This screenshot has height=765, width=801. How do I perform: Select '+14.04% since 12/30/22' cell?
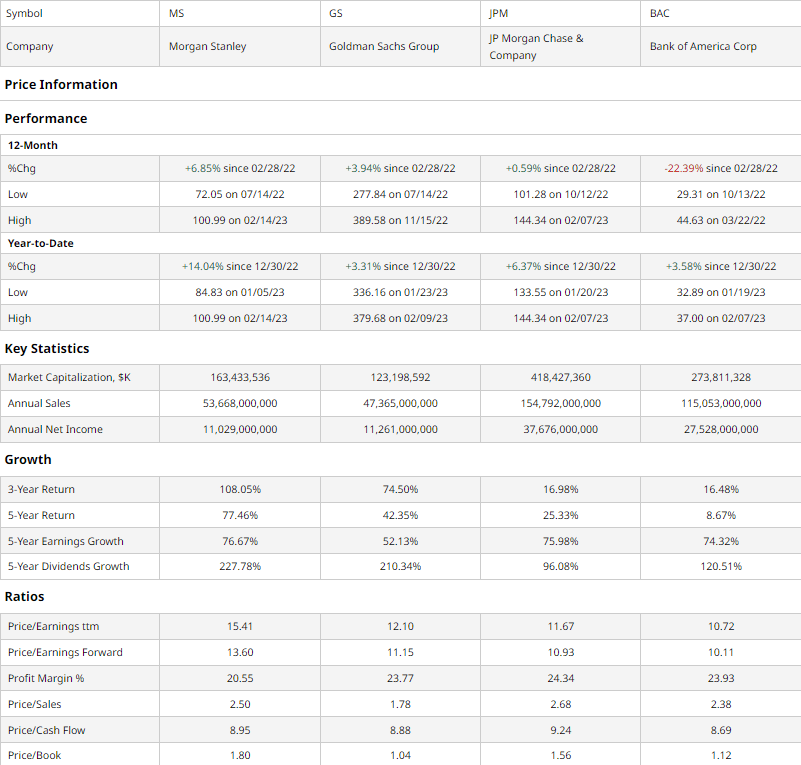pos(240,267)
